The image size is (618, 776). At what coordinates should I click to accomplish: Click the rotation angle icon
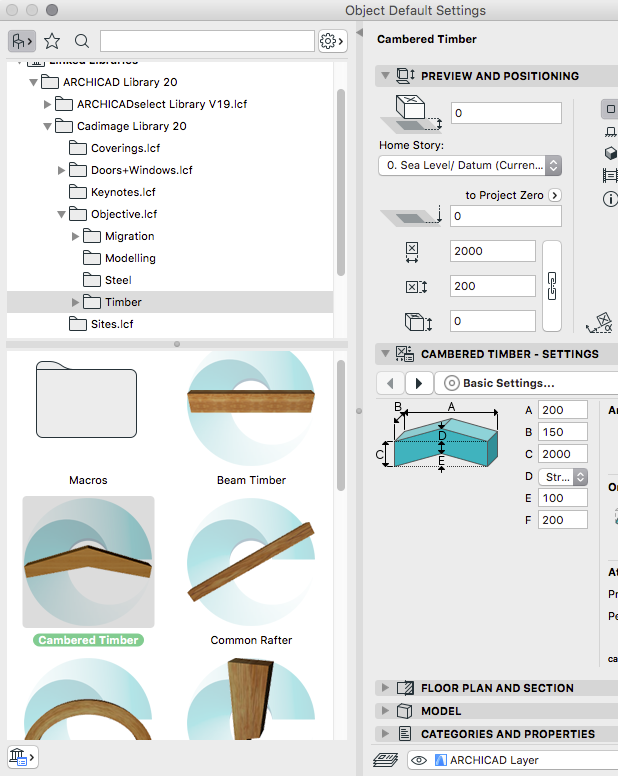click(x=600, y=322)
